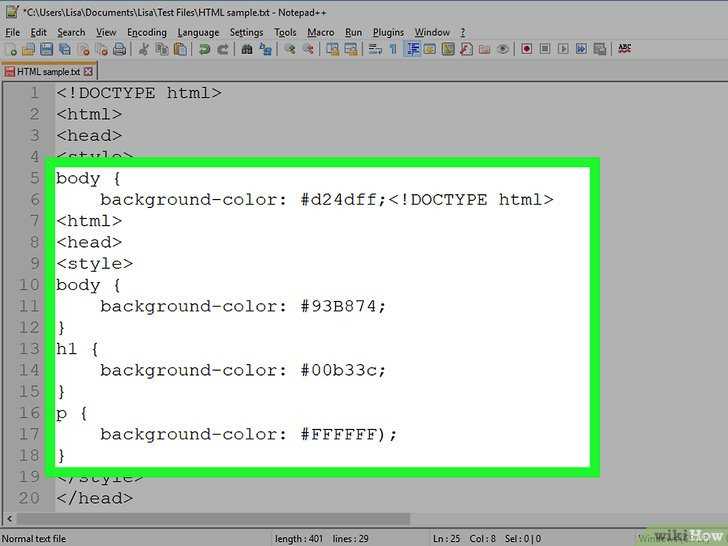Click the scroll left arrow button

[9, 518]
